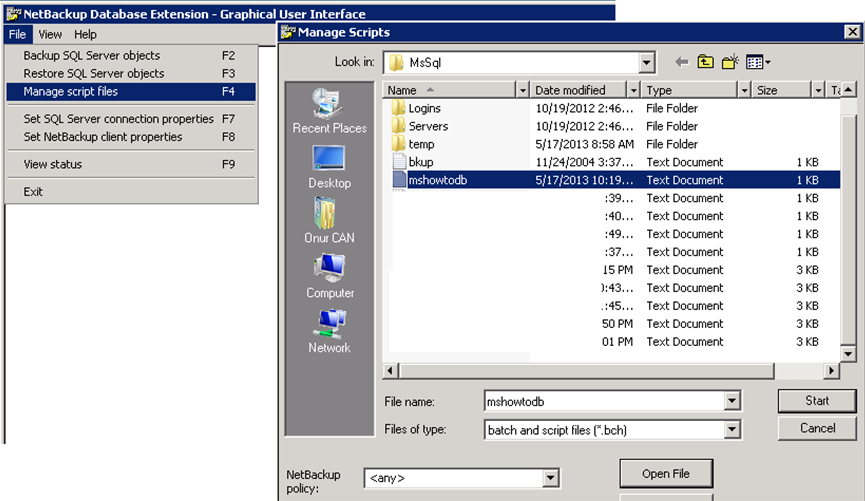Viewport: 865px width, 501px height.
Task: Open the Type column filter arrow
Action: click(744, 90)
